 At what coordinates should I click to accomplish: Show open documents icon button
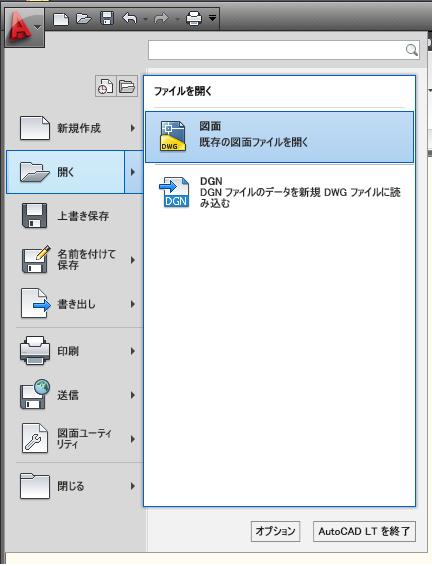(x=127, y=86)
